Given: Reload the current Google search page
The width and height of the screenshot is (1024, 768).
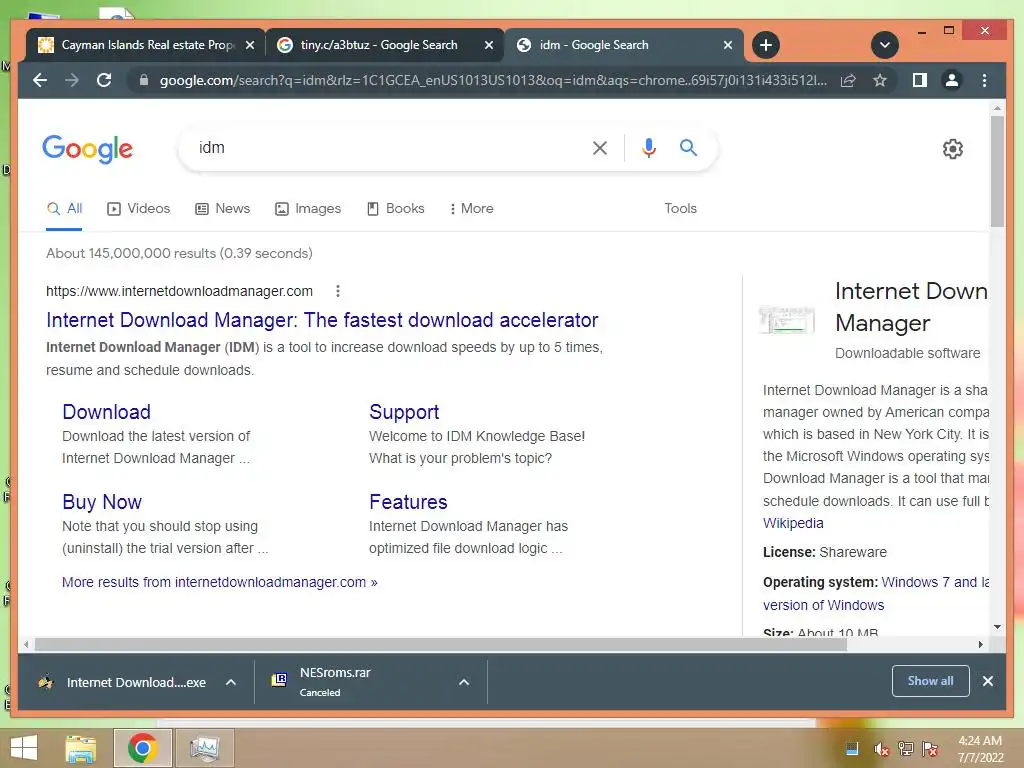Looking at the screenshot, I should [104, 80].
